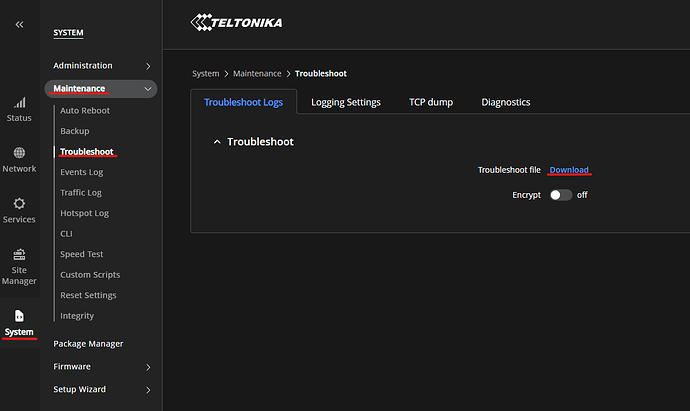Select the System file icon
Screen dimensions: 690x411
pyautogui.click(x=19, y=316)
